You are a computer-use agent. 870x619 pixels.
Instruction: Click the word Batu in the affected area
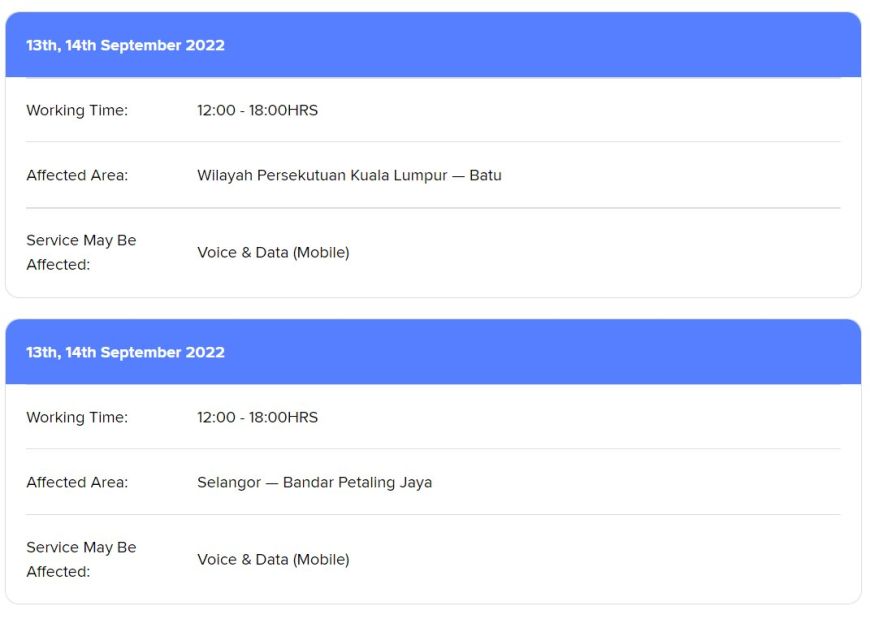pyautogui.click(x=485, y=175)
